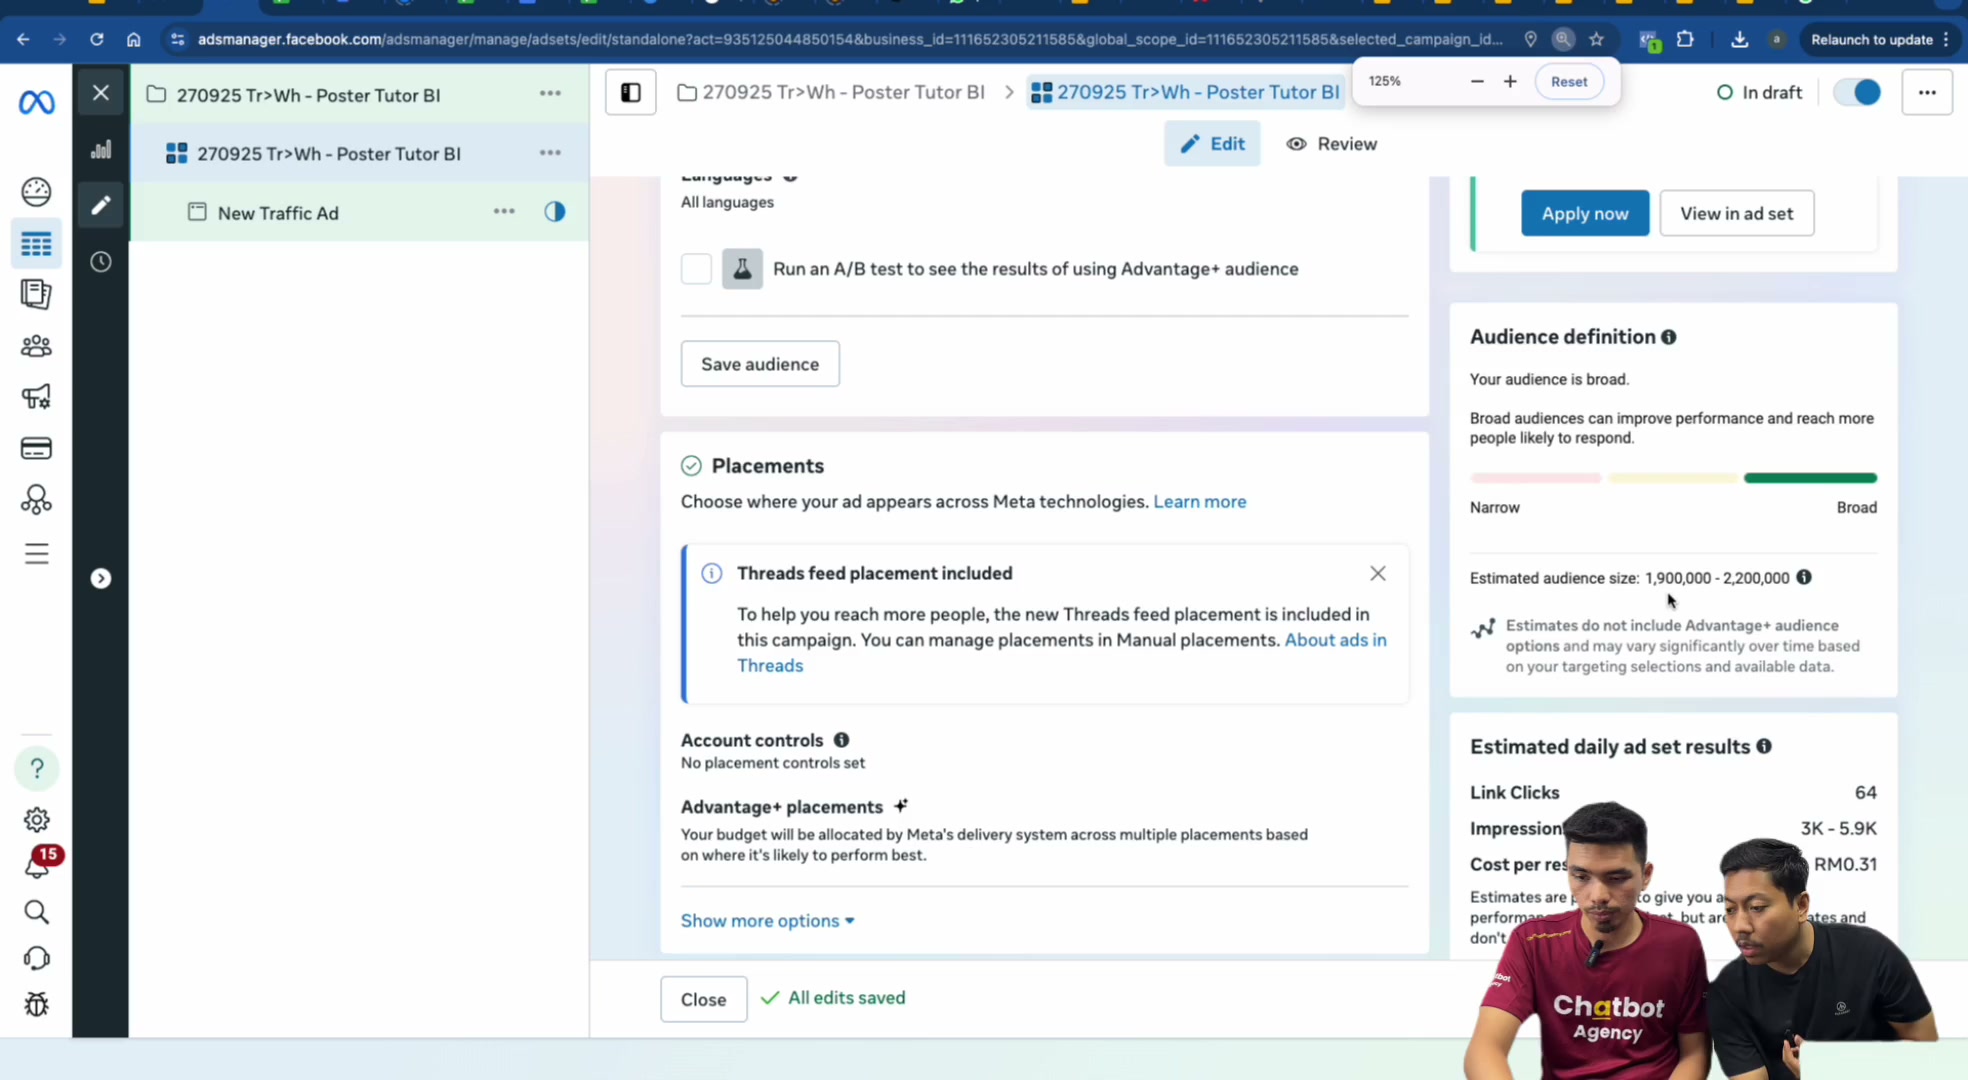Open the Search magnifier in sidebar

pos(37,912)
